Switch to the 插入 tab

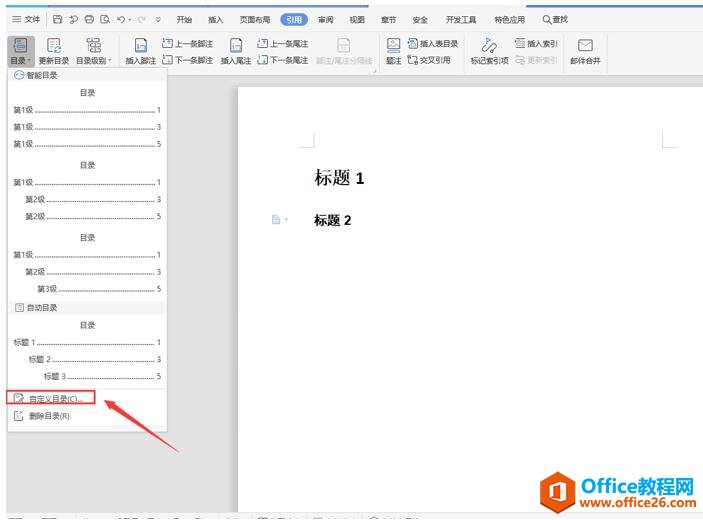pyautogui.click(x=215, y=20)
